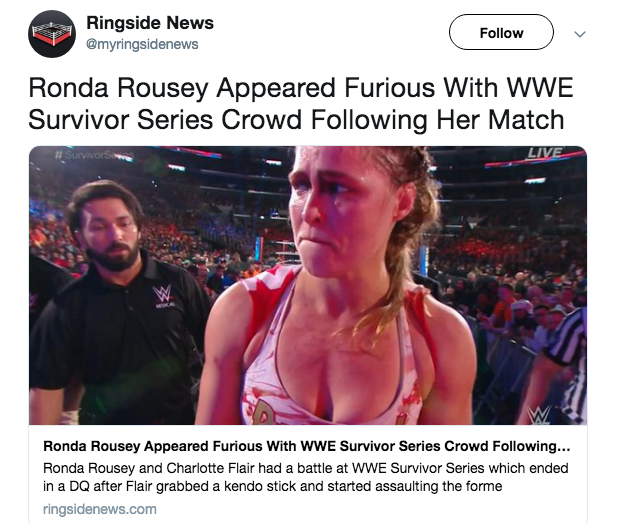Click the WWE logo on the black shirt
This screenshot has width=620, height=523.
(161, 295)
